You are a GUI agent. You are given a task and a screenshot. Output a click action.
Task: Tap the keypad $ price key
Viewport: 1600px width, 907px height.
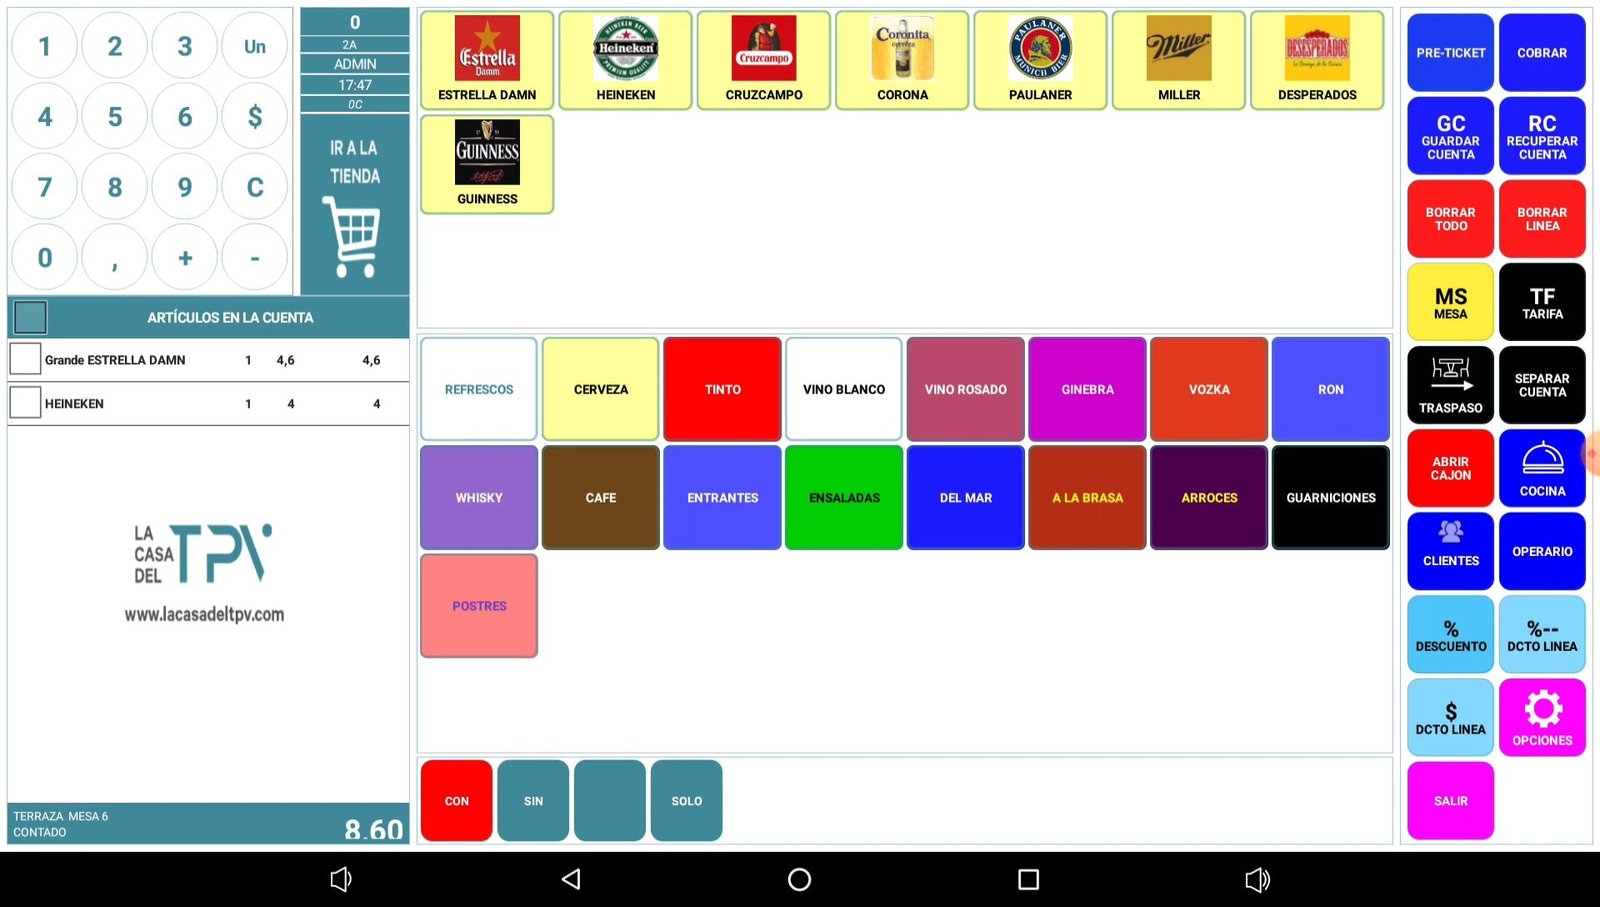click(x=255, y=116)
